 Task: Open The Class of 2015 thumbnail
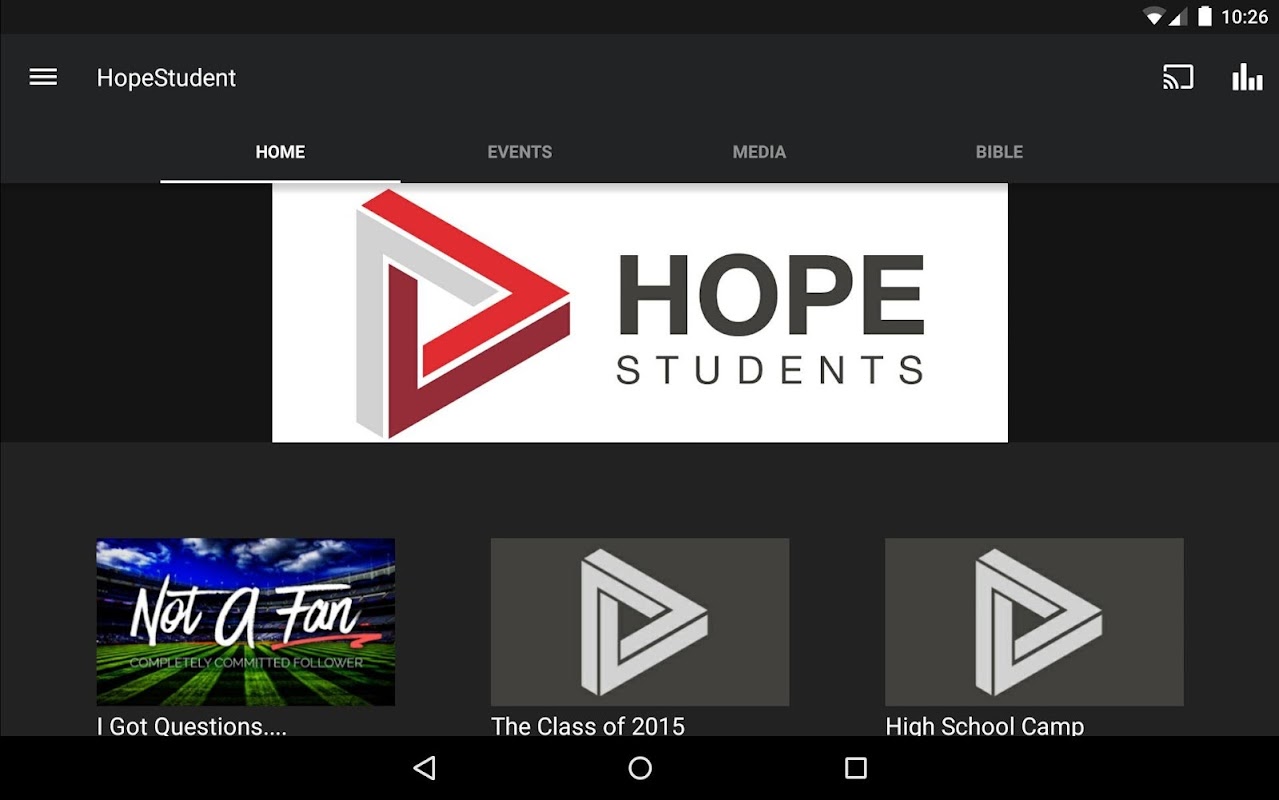point(640,622)
